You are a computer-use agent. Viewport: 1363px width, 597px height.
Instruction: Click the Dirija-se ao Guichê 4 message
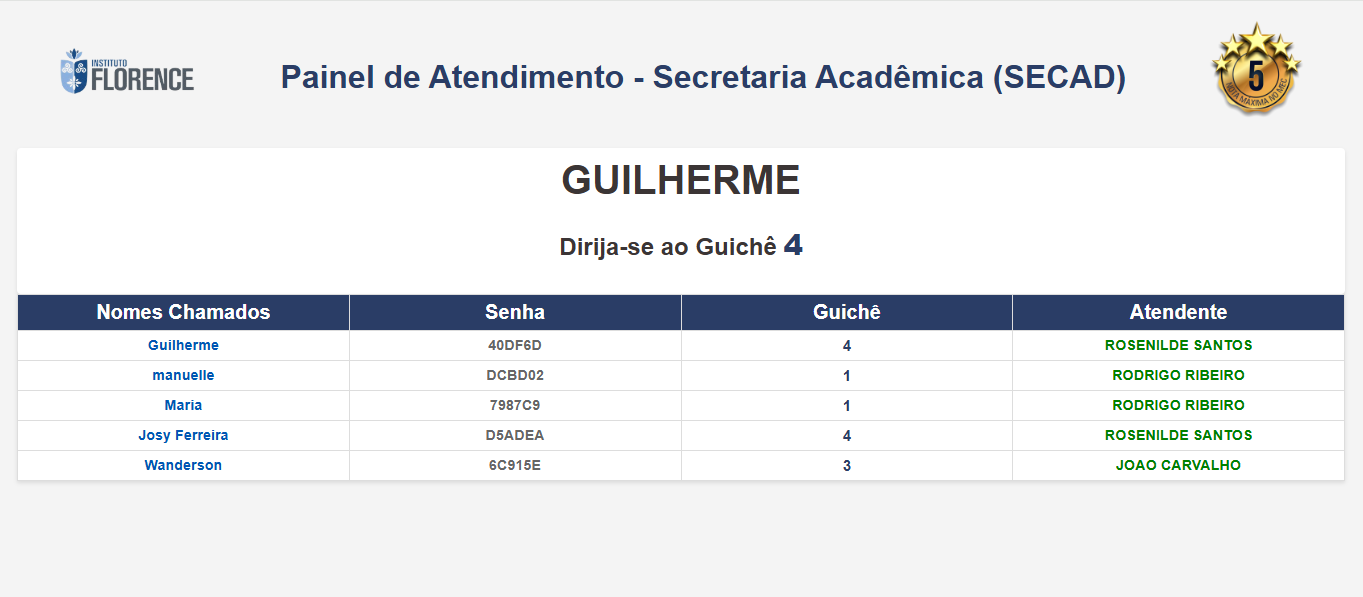click(681, 246)
